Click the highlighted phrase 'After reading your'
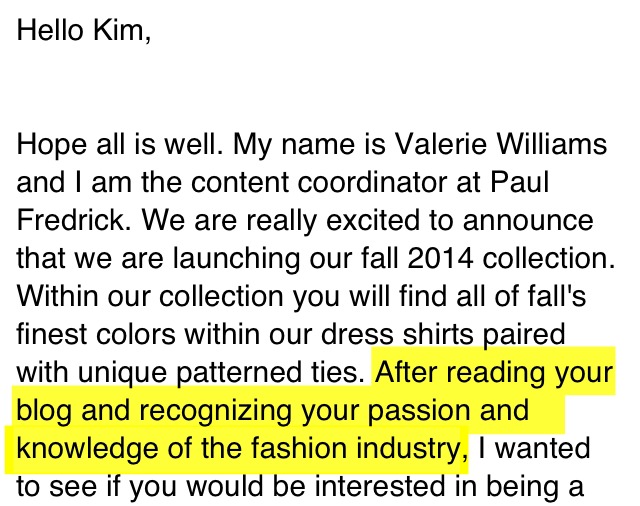Image resolution: width=640 pixels, height=506 pixels. pyautogui.click(x=494, y=372)
